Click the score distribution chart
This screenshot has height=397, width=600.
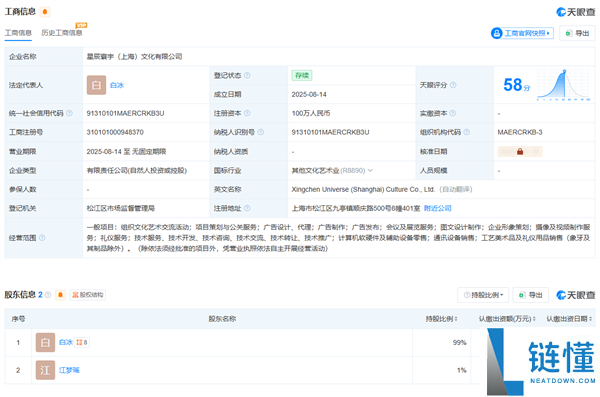coord(563,85)
